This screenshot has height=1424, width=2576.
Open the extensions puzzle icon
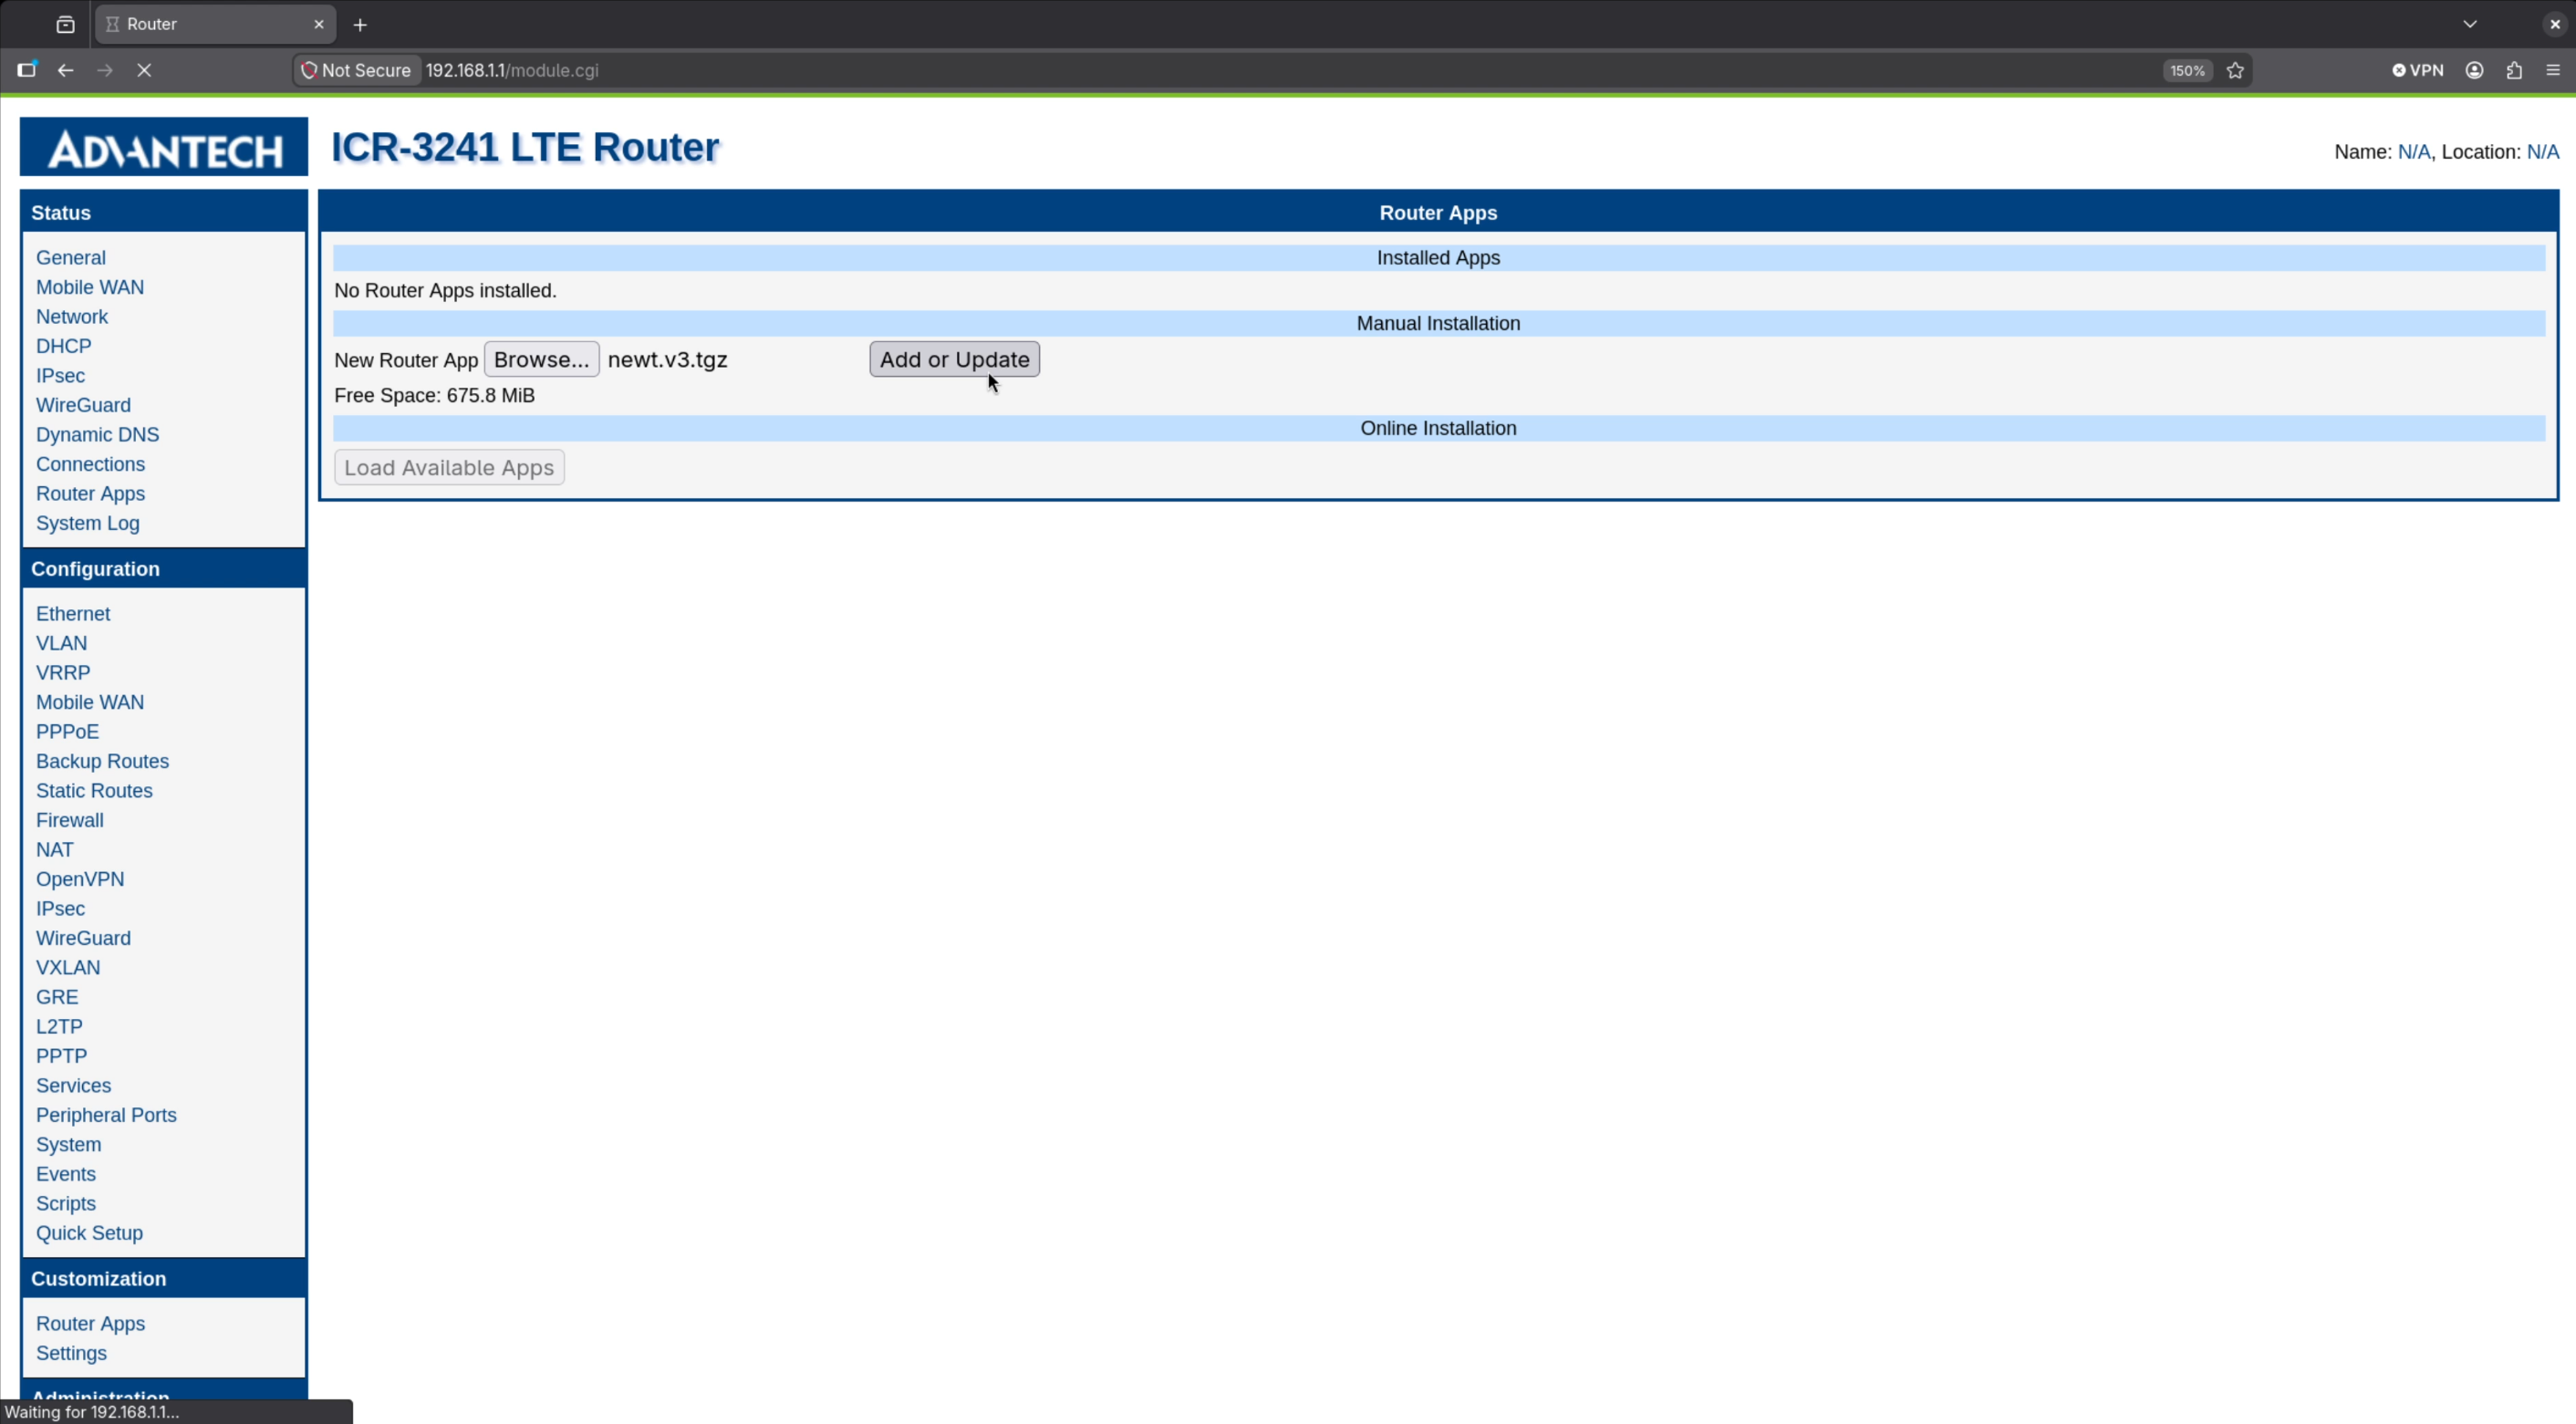pyautogui.click(x=2514, y=70)
